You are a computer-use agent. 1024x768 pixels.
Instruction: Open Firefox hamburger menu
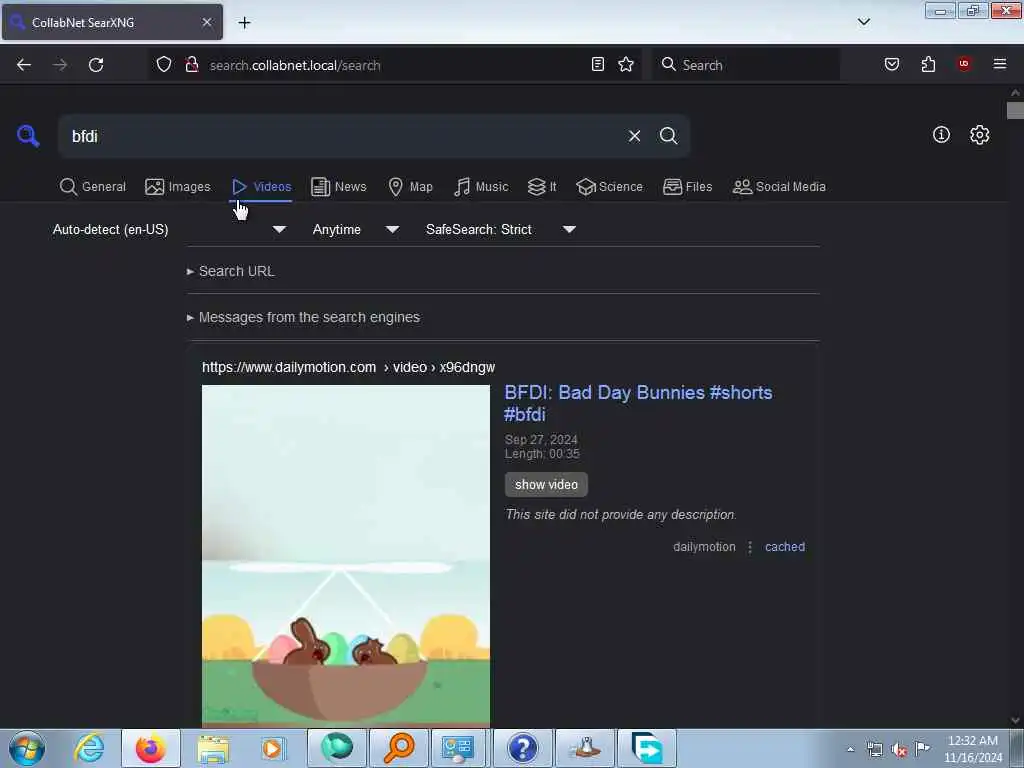click(1000, 64)
